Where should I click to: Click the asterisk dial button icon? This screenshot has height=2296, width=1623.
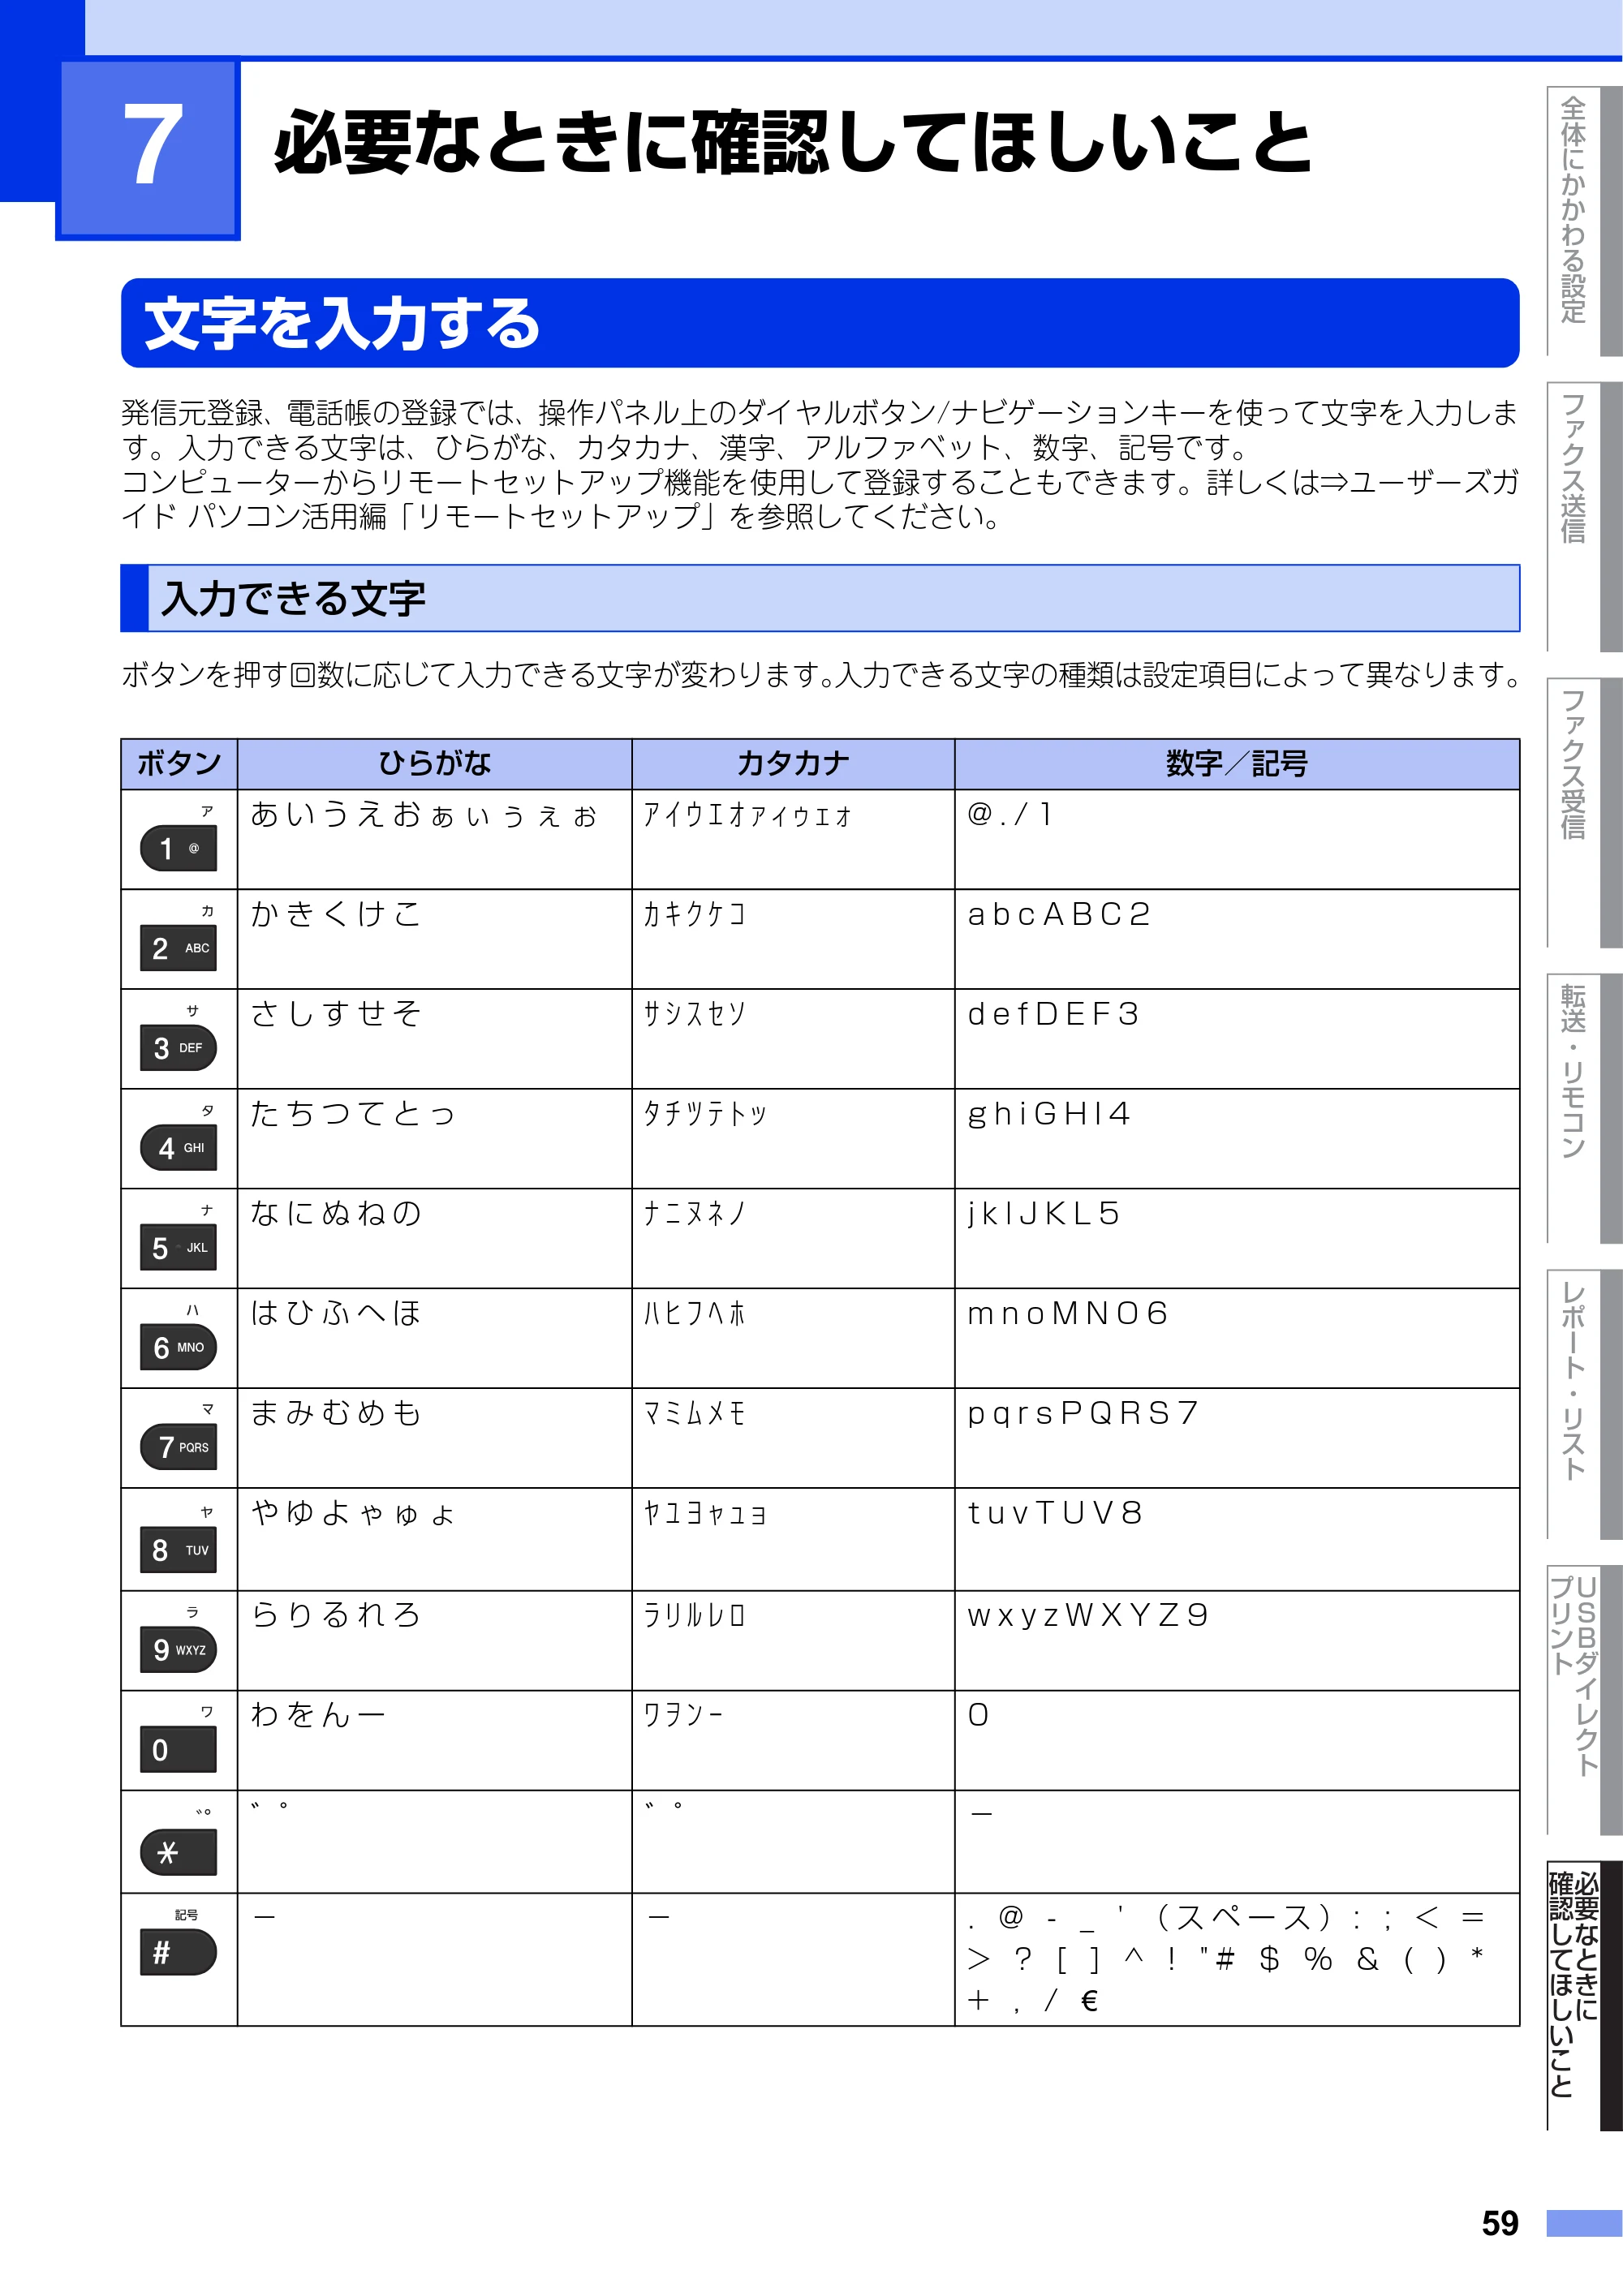[x=179, y=1852]
